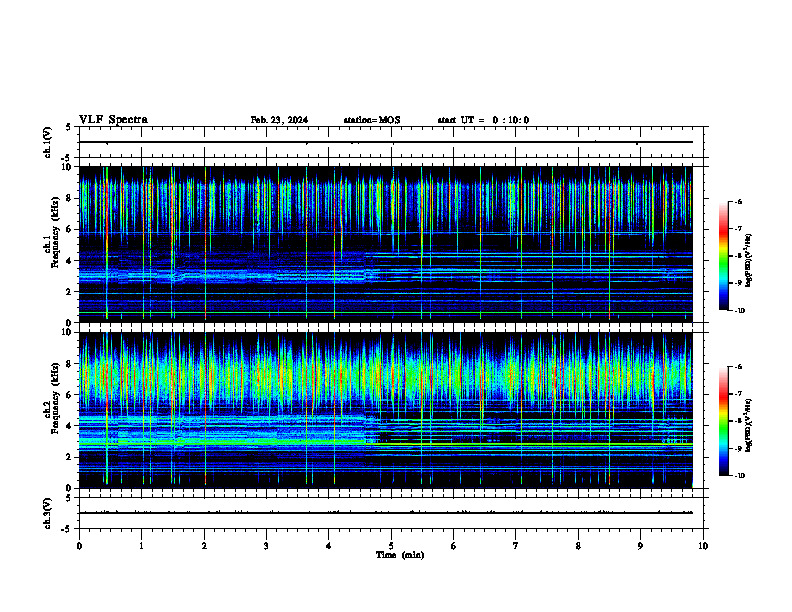Click the "-6" label on ch.2 colorbar
Screen dimensions: 792x612
click(738, 367)
